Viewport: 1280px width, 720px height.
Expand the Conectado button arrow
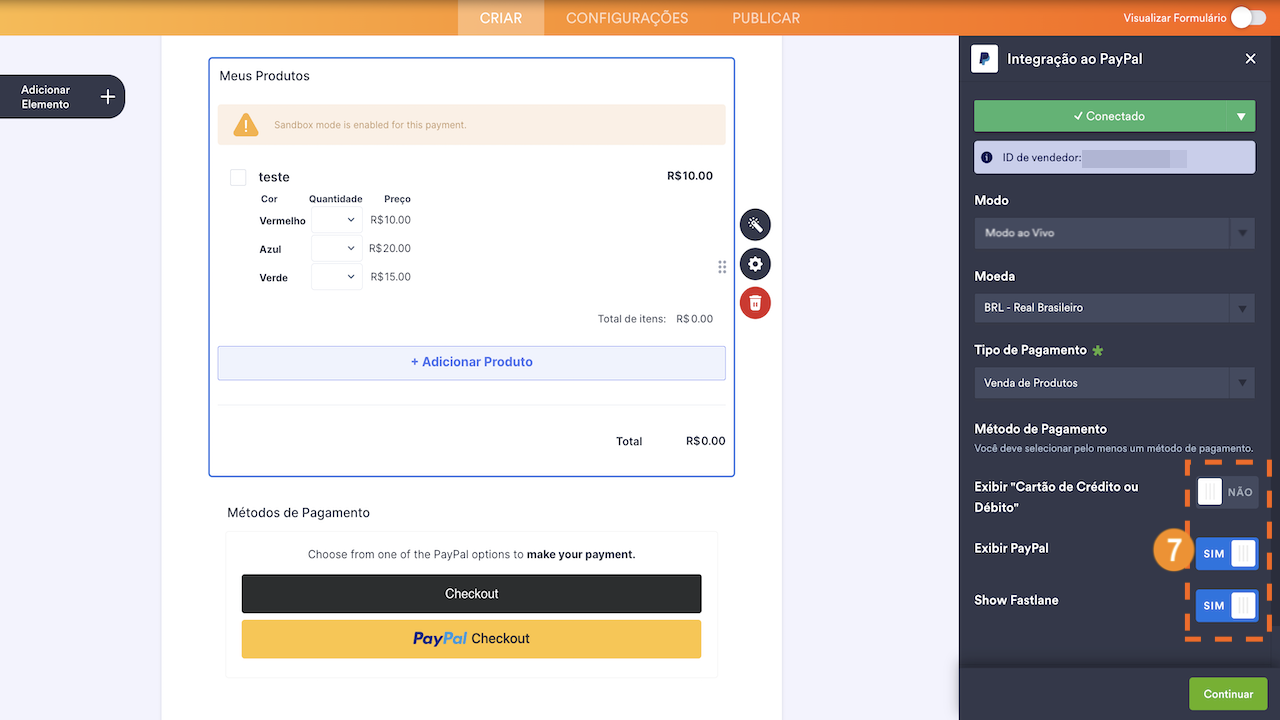coord(1241,116)
